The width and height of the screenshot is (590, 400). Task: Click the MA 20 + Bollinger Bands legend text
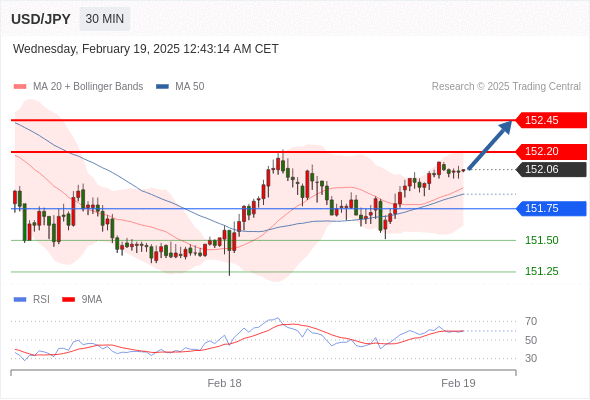(x=88, y=87)
